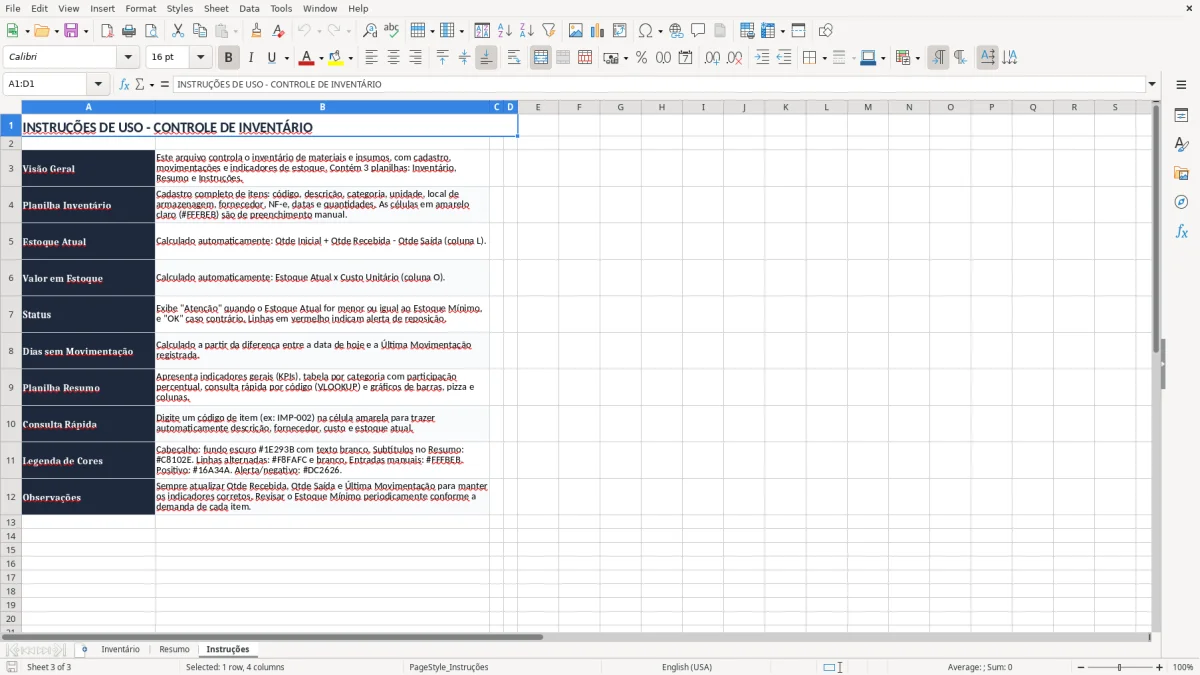Align cell content to bottom
This screenshot has width=1200, height=675.
[x=486, y=58]
